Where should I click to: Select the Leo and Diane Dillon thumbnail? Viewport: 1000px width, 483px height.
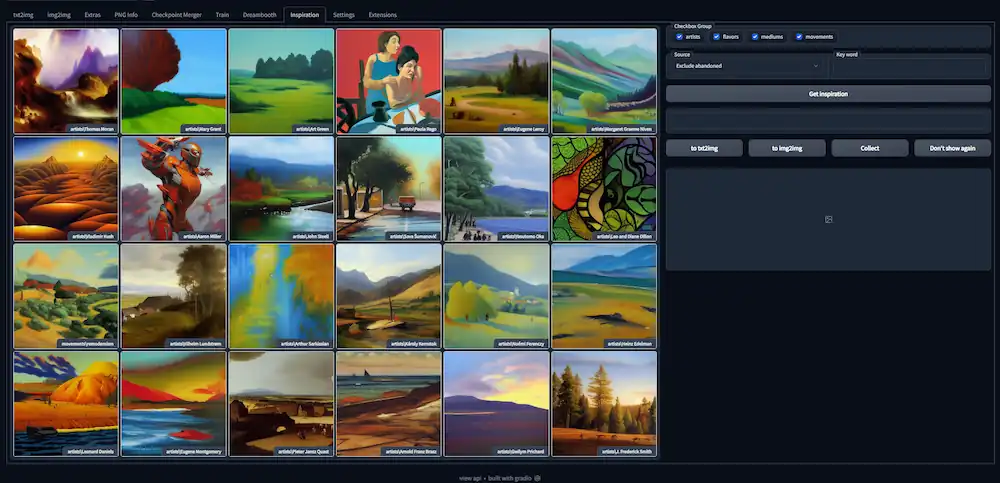(604, 188)
